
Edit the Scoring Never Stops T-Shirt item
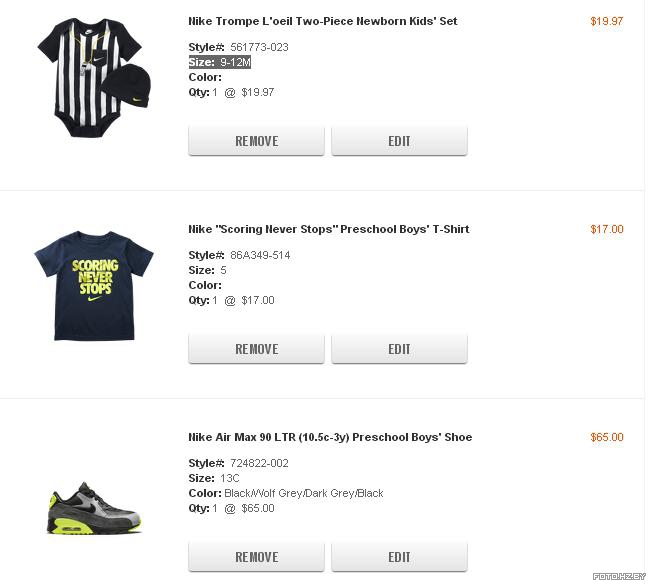(x=399, y=349)
